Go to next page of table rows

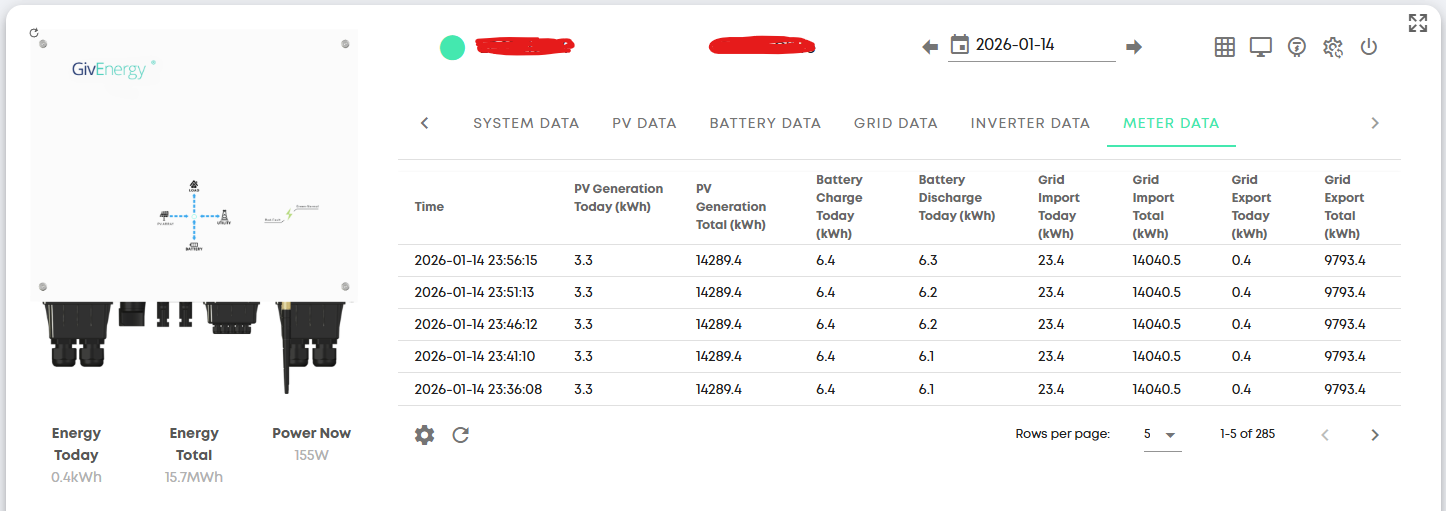[1374, 435]
